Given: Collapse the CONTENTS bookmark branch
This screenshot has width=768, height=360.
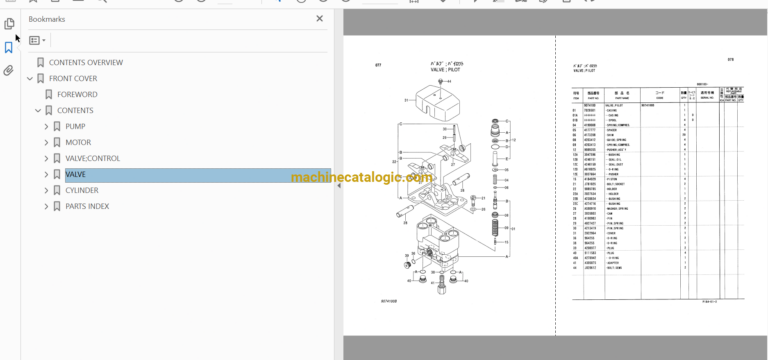Looking at the screenshot, I should (38, 111).
